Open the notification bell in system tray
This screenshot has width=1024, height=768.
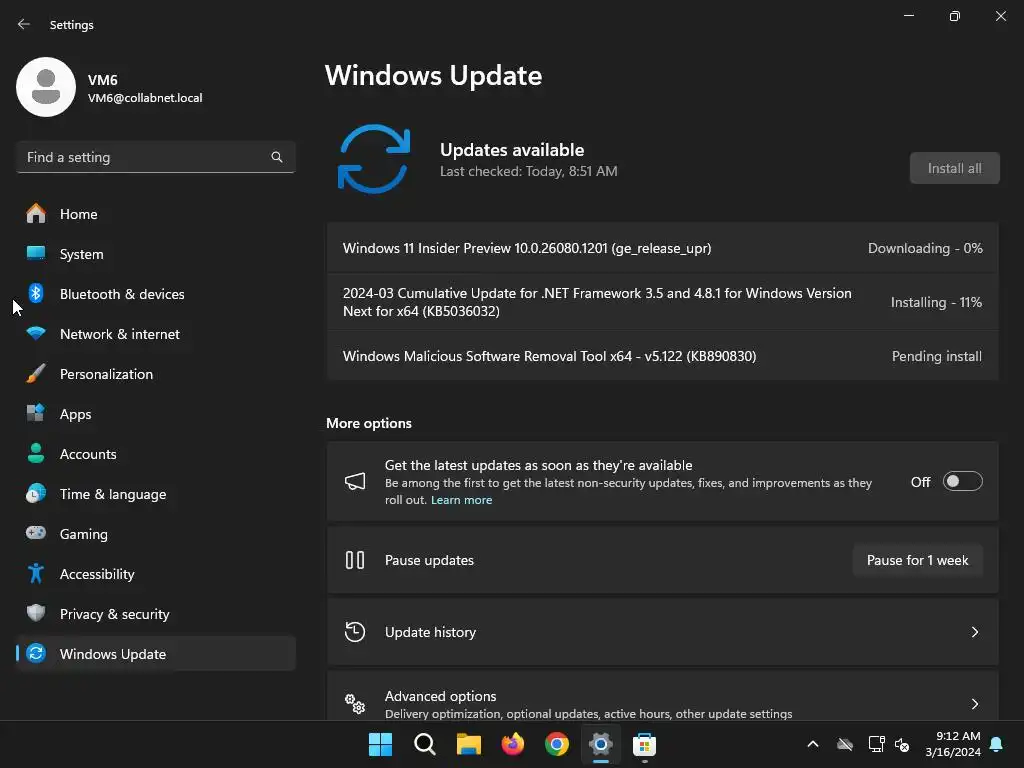point(997,744)
